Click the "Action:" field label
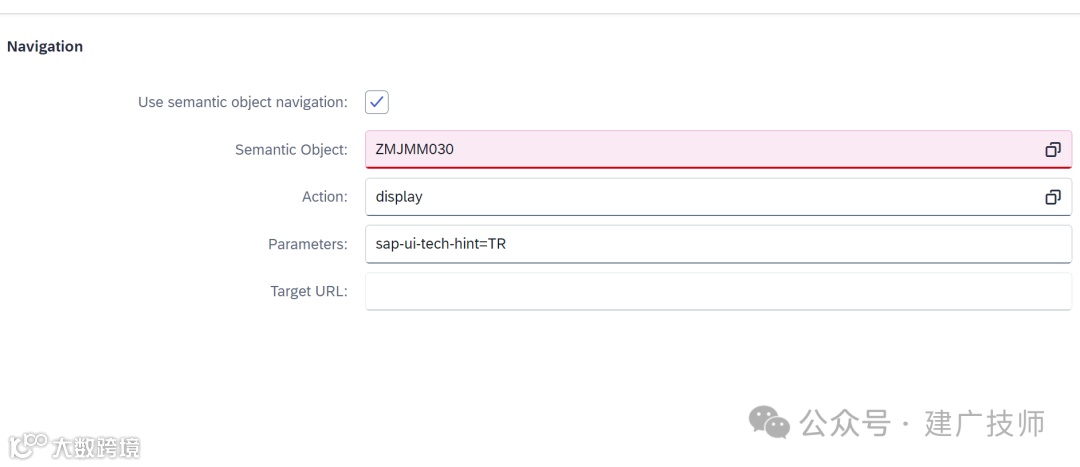1080x467 pixels. (324, 197)
